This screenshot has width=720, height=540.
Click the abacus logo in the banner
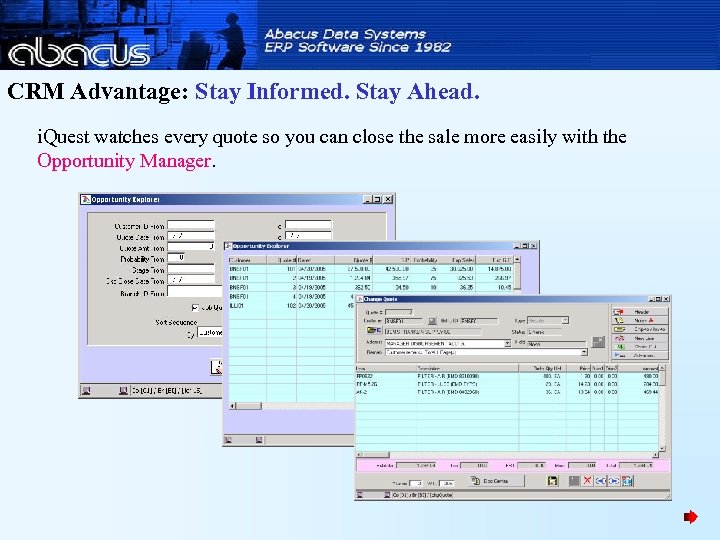click(79, 53)
